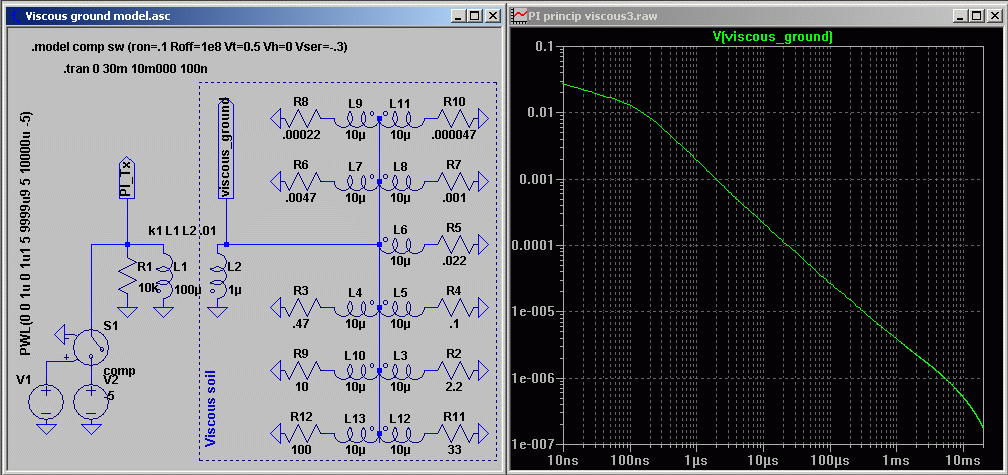This screenshot has height=475, width=1008.
Task: Select the S1 switch component
Action: click(91, 347)
